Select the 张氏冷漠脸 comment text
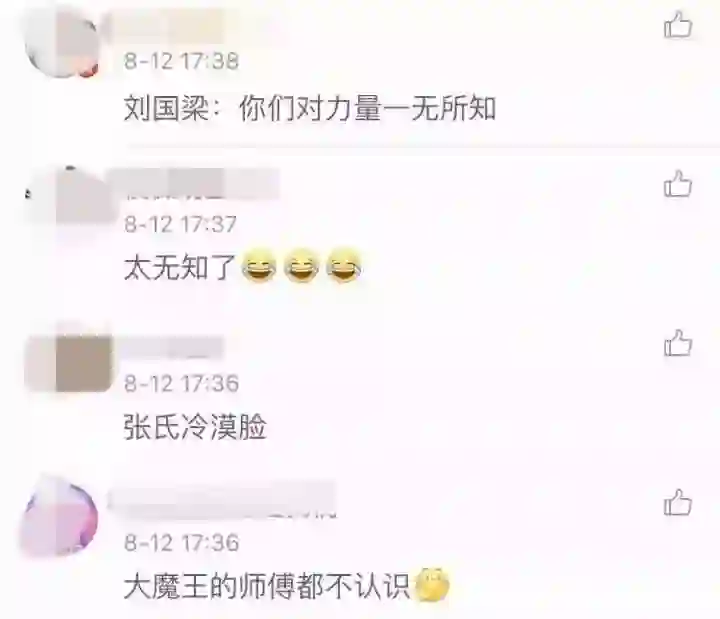The height and width of the screenshot is (619, 720). [x=195, y=428]
